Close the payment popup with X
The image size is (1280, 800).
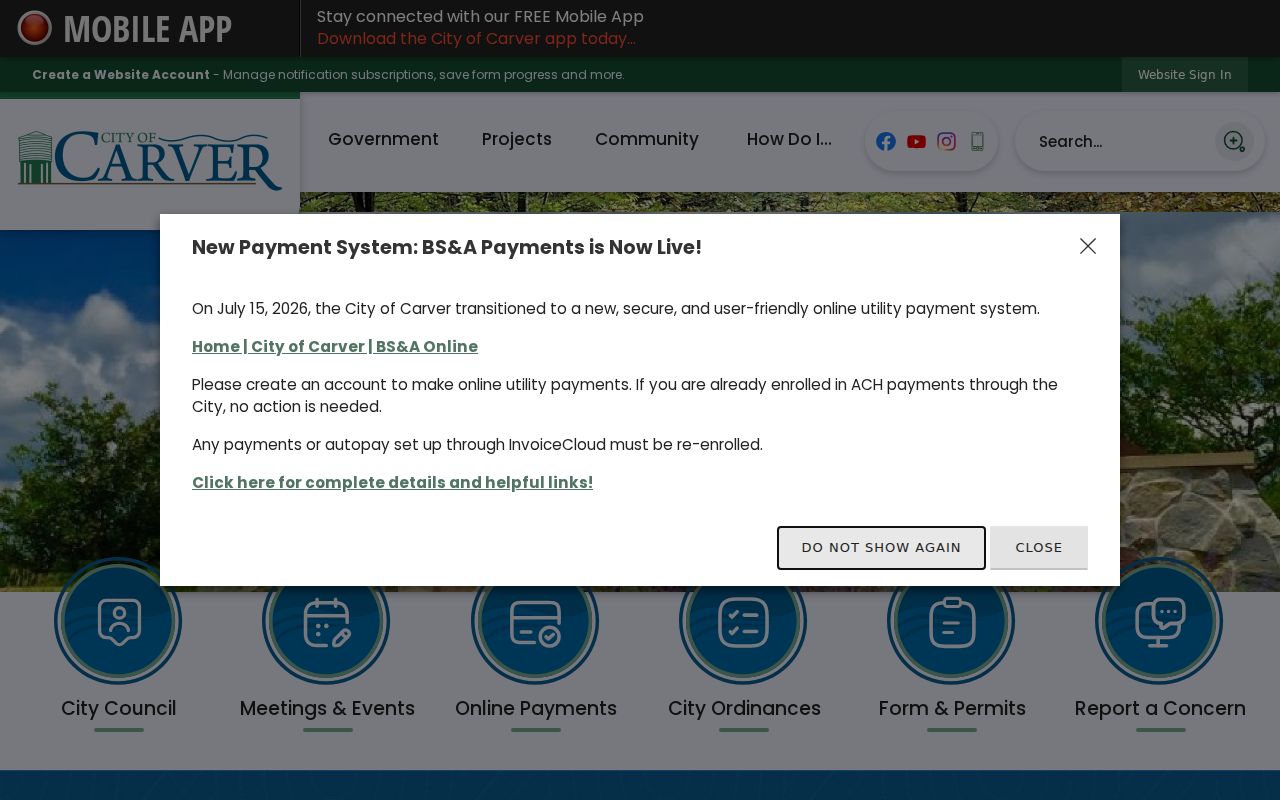(x=1088, y=246)
